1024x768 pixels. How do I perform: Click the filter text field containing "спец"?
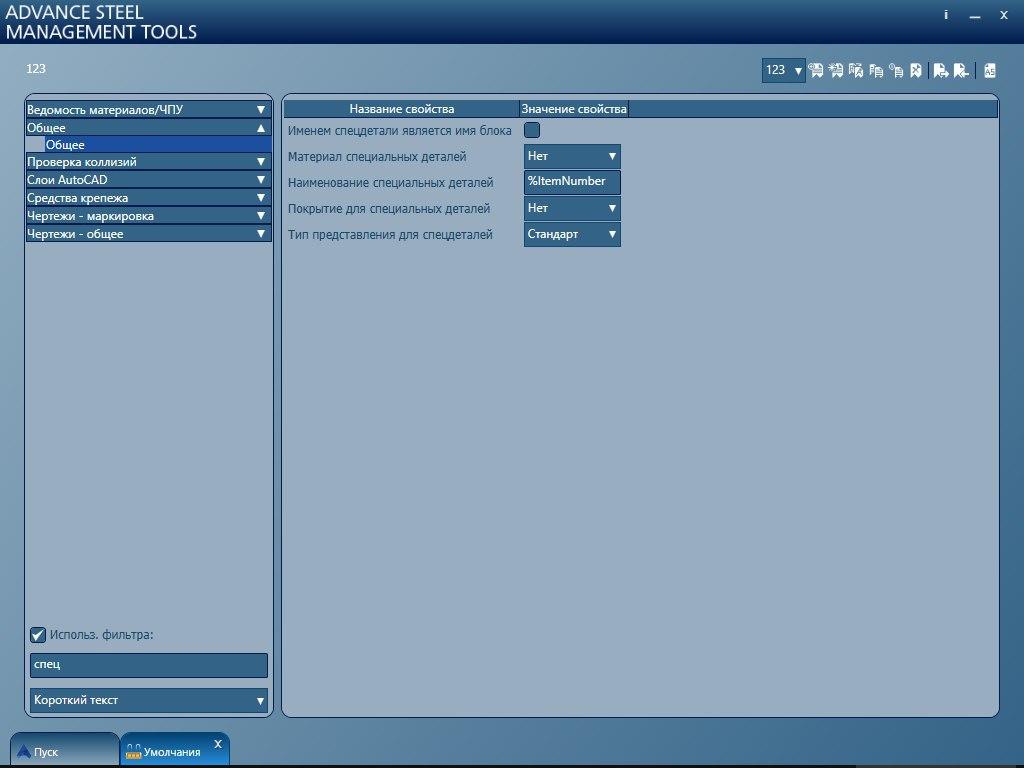tap(148, 665)
